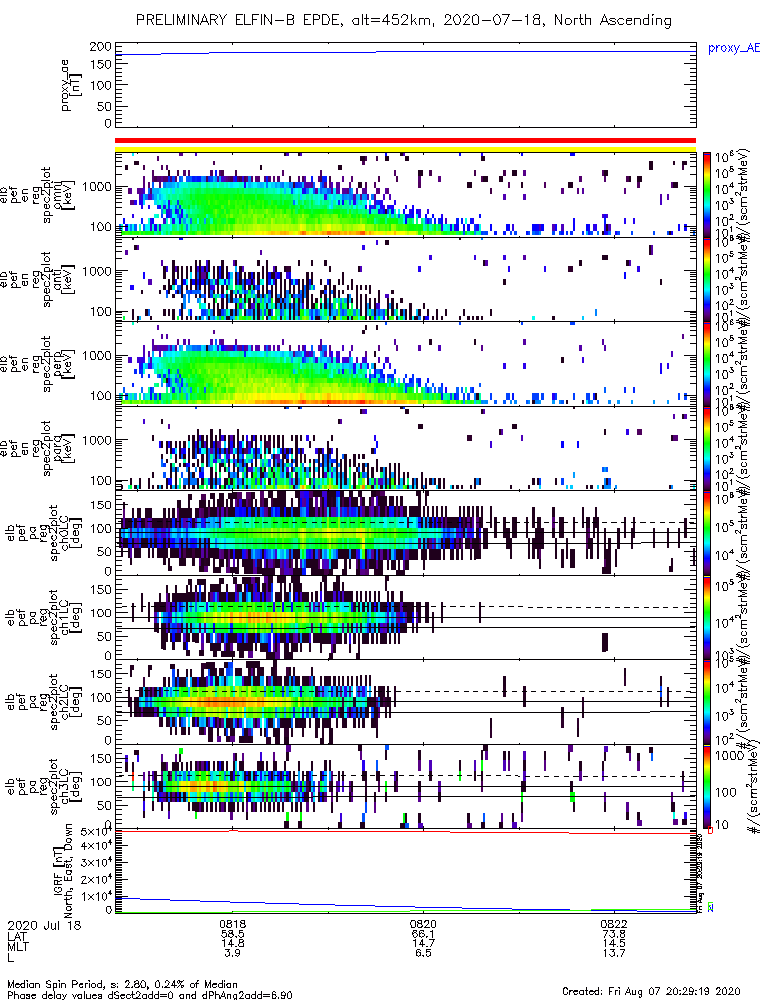Select the blue 'proxy_AE' legend label
Image resolution: width=775 pixels, height=1000 pixels.
(x=734, y=48)
